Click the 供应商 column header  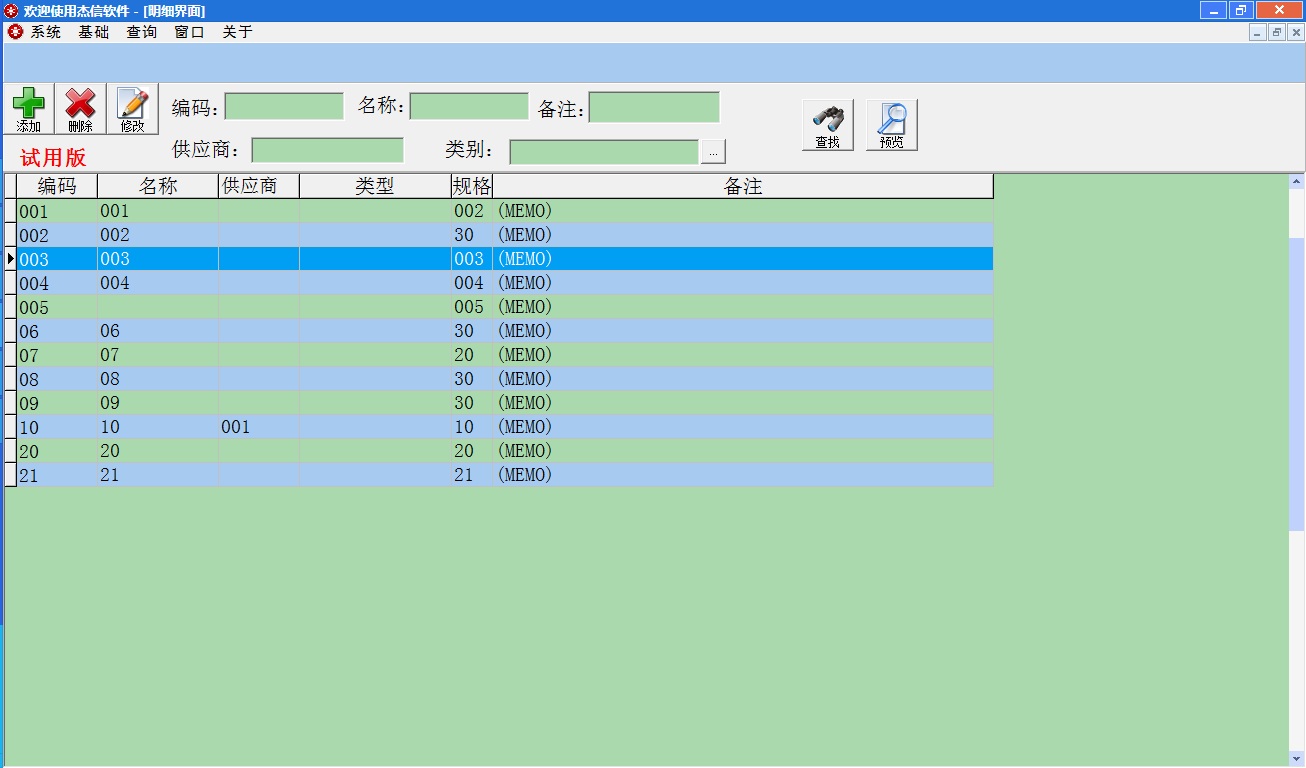pos(259,186)
